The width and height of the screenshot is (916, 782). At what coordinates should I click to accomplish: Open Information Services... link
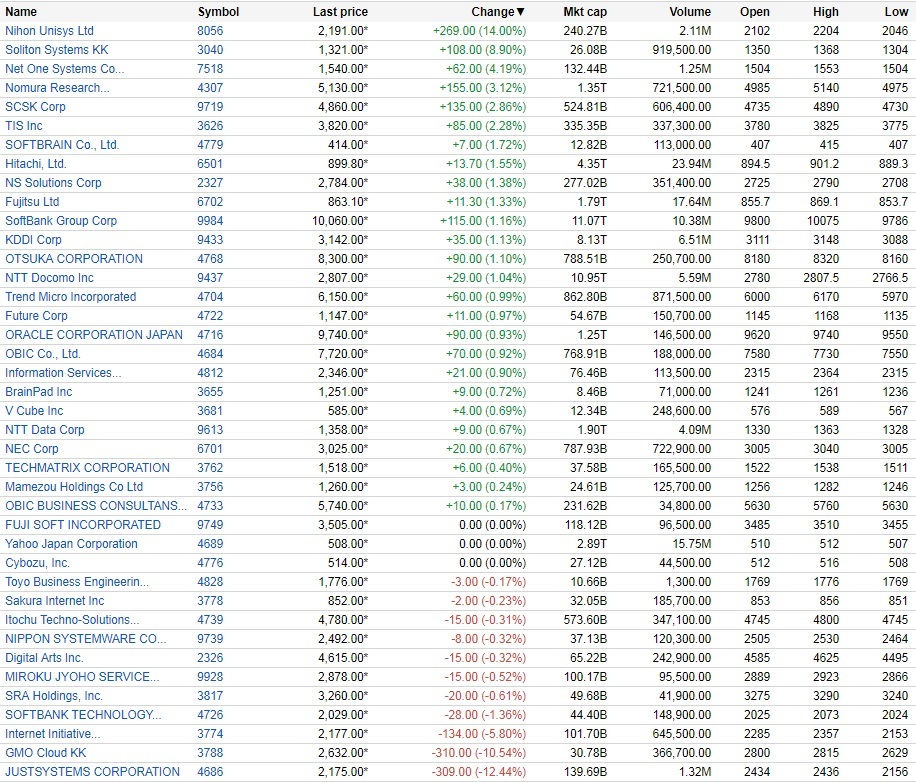(63, 373)
